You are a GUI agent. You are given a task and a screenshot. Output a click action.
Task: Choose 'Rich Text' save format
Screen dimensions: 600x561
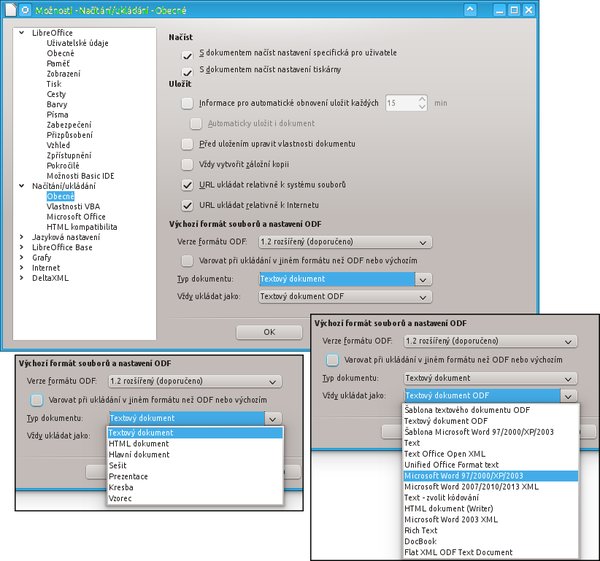[491, 530]
